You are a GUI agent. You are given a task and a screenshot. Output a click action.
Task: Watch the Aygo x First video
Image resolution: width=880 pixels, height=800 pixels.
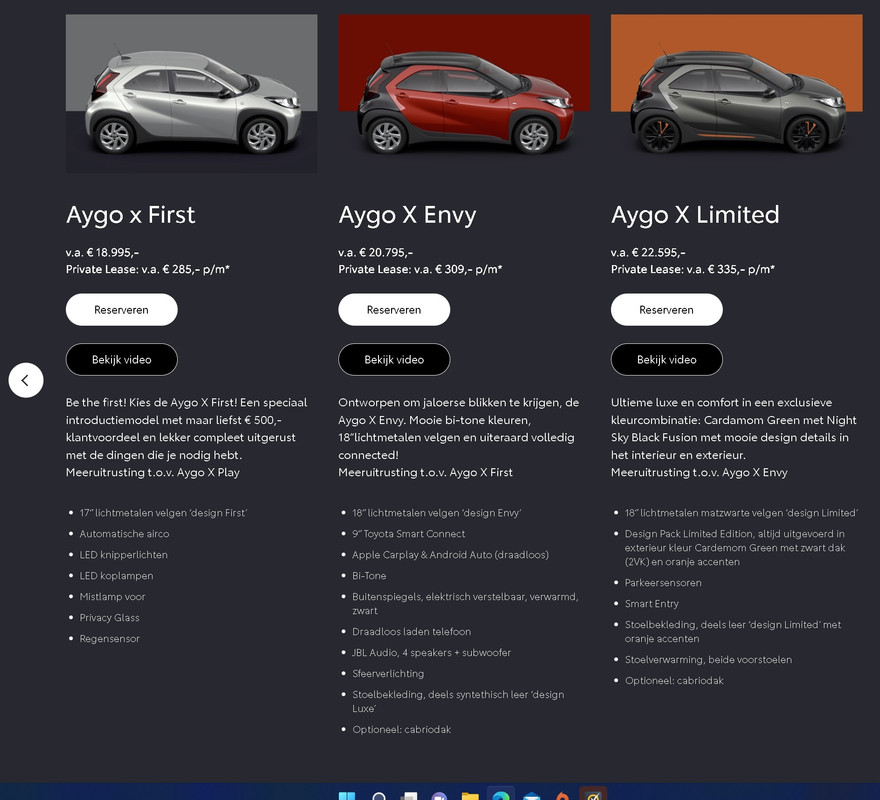pyautogui.click(x=122, y=359)
